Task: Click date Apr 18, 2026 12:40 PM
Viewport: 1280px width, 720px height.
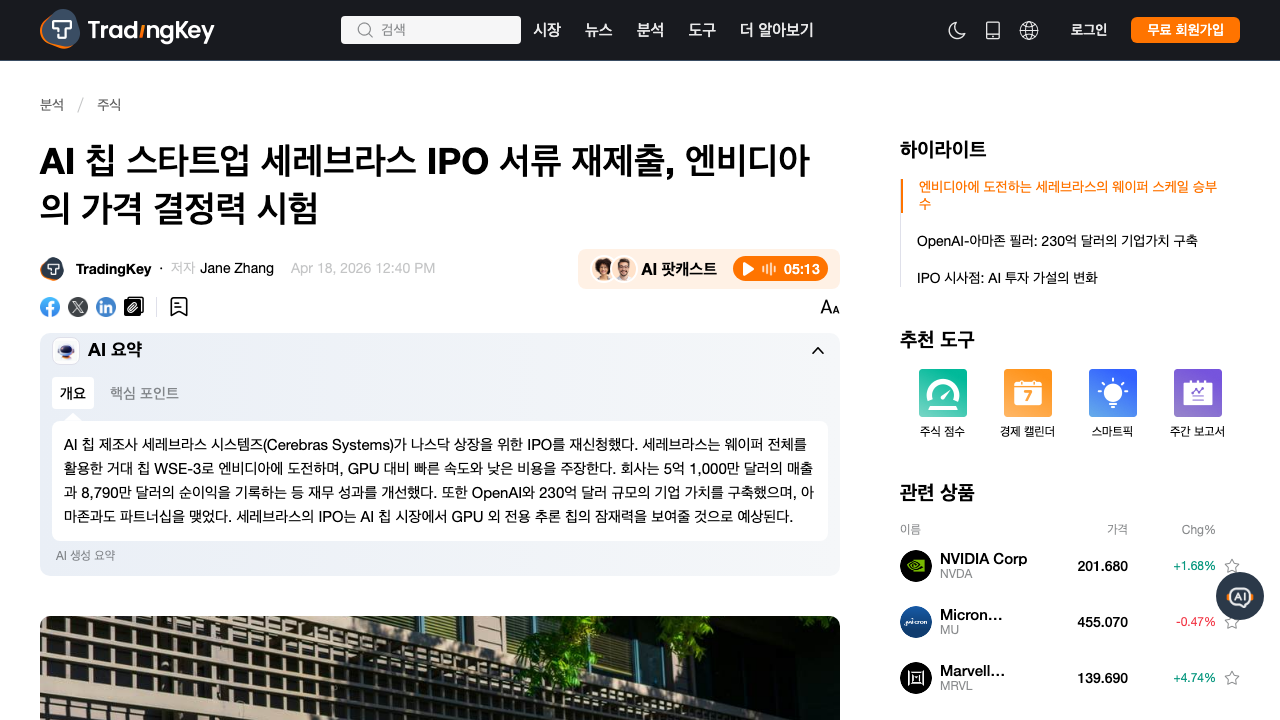Action: pos(363,268)
